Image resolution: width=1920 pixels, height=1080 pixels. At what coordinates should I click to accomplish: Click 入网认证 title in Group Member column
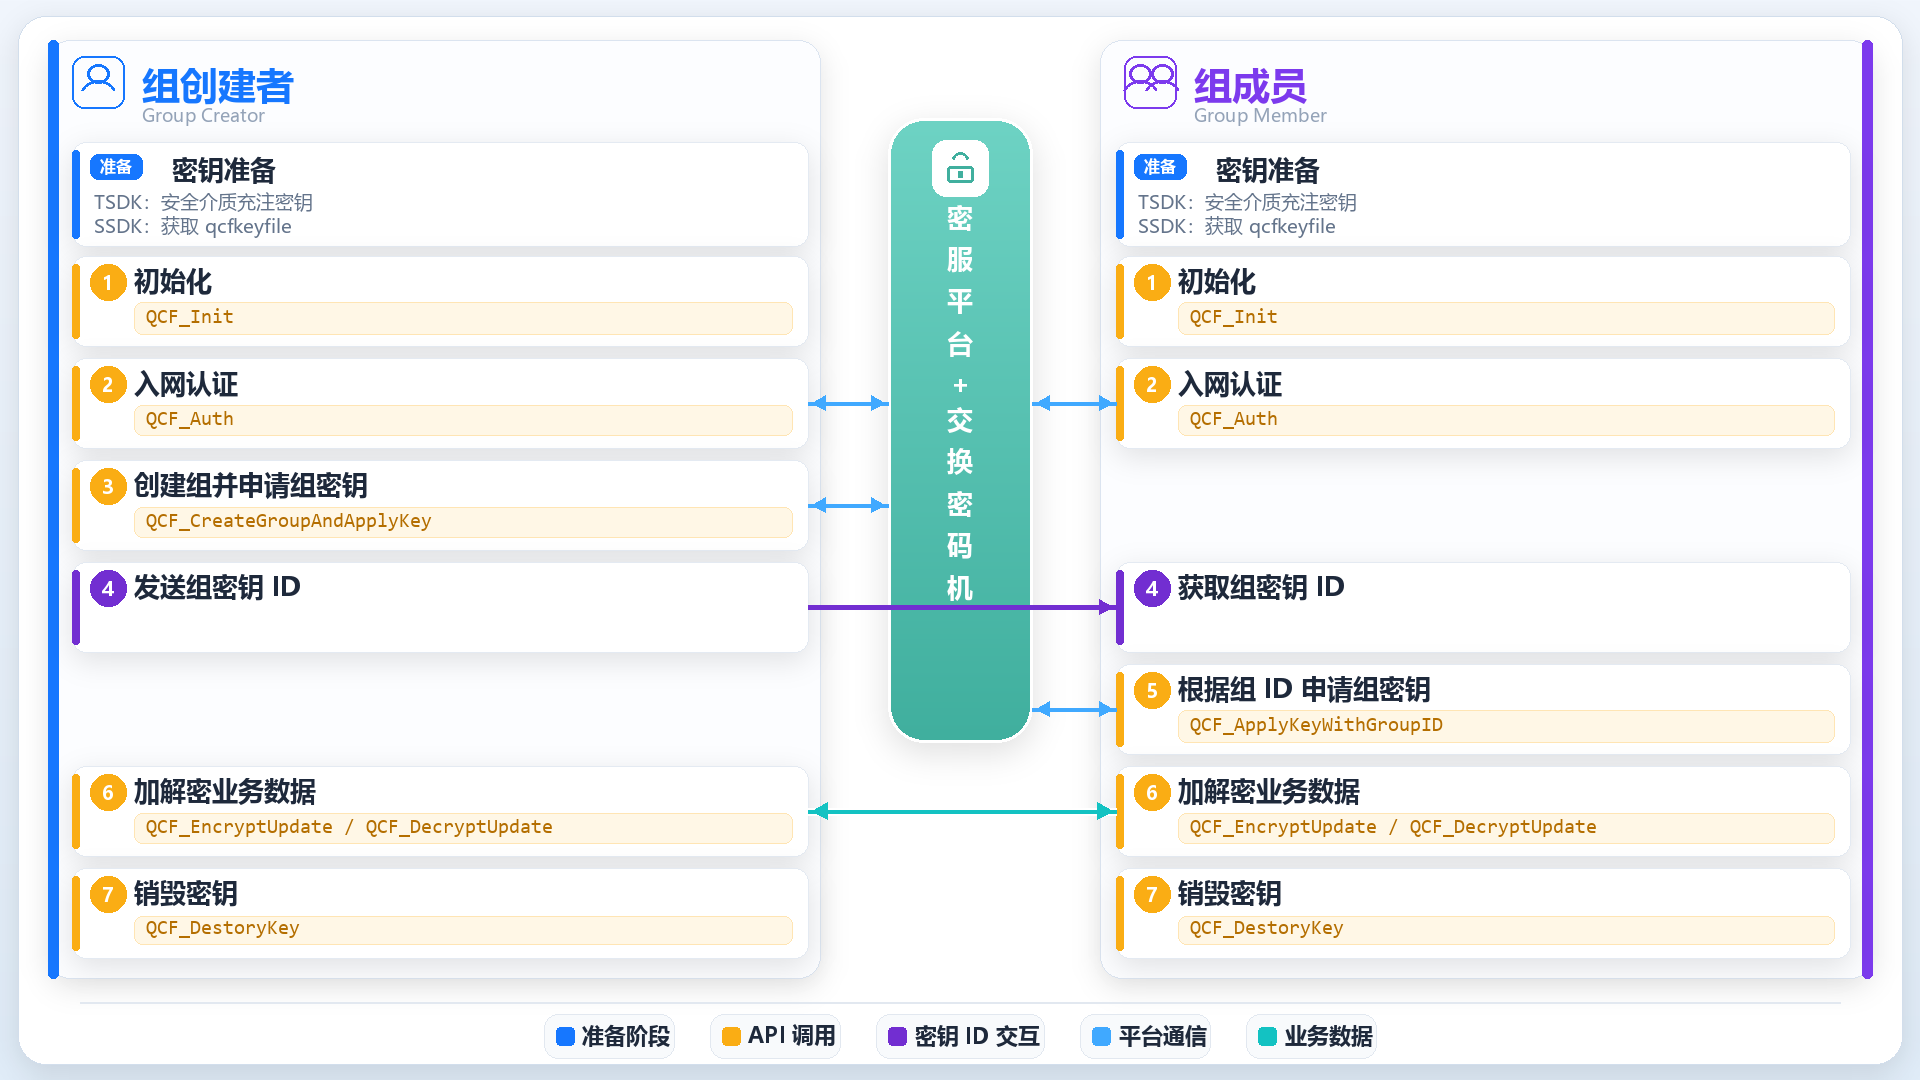coord(1229,384)
